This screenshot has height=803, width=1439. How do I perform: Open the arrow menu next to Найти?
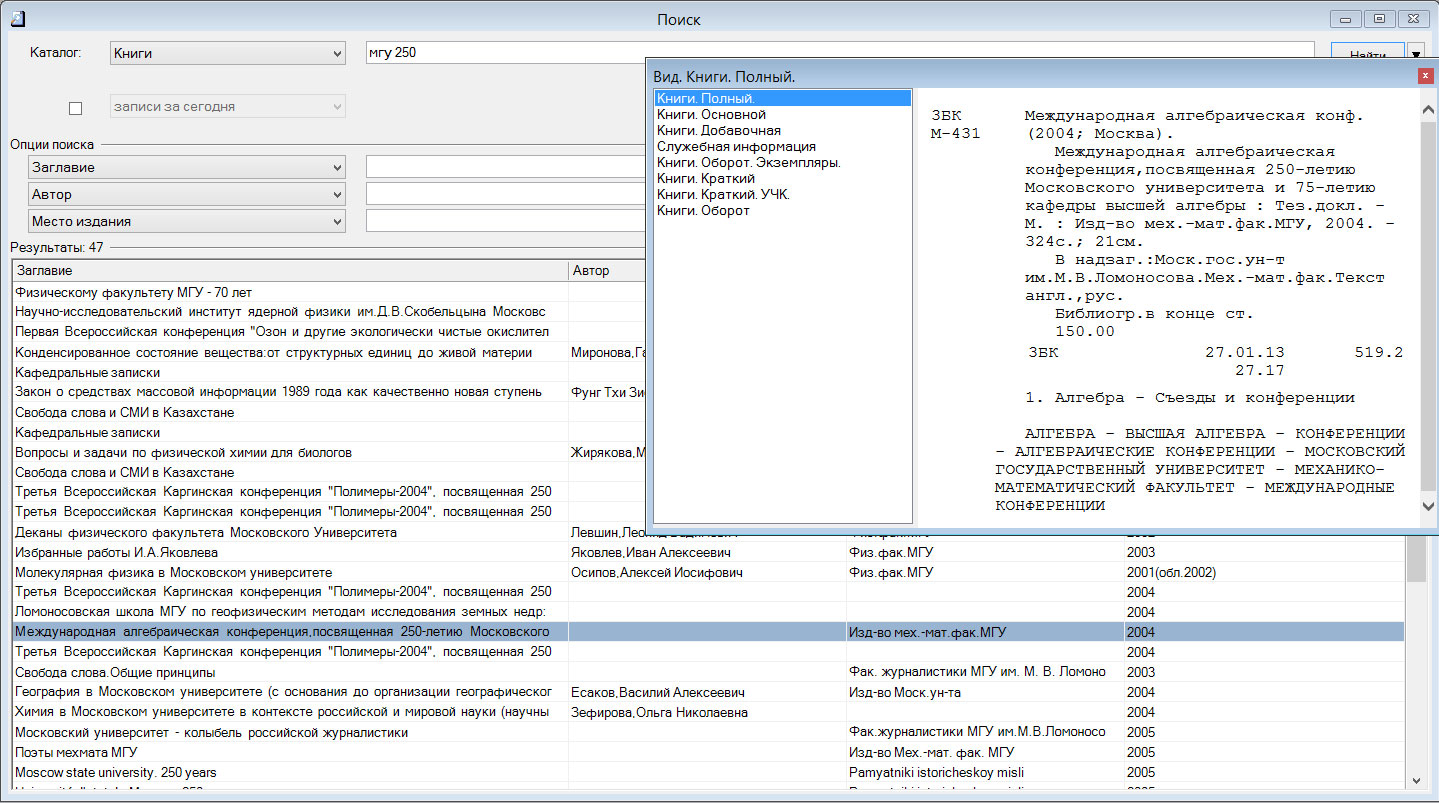pos(1417,54)
